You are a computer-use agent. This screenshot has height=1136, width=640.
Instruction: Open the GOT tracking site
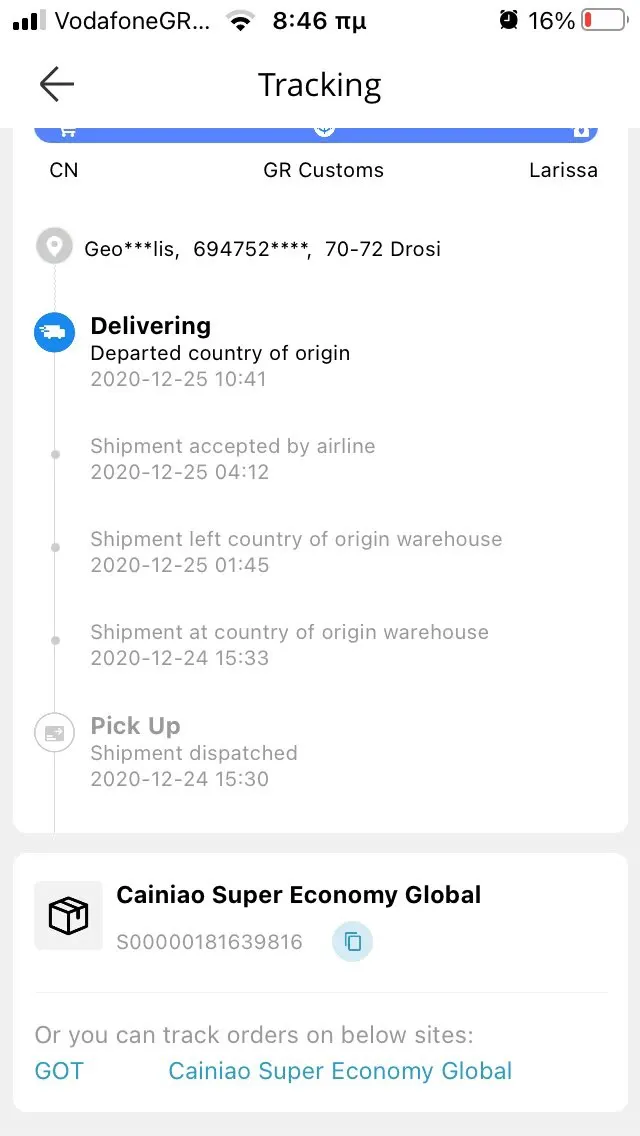click(x=59, y=1071)
